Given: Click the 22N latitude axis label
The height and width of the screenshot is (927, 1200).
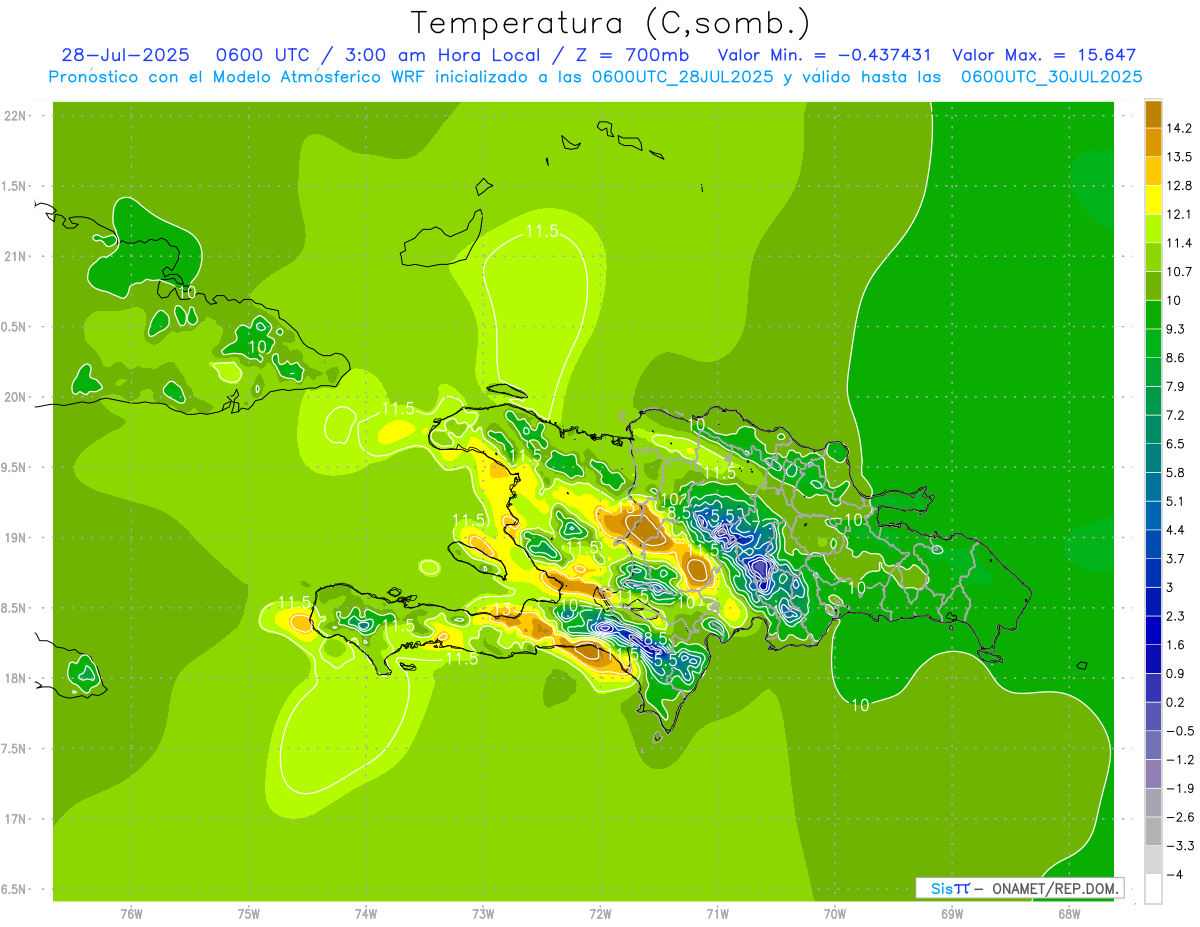Looking at the screenshot, I should tap(16, 116).
